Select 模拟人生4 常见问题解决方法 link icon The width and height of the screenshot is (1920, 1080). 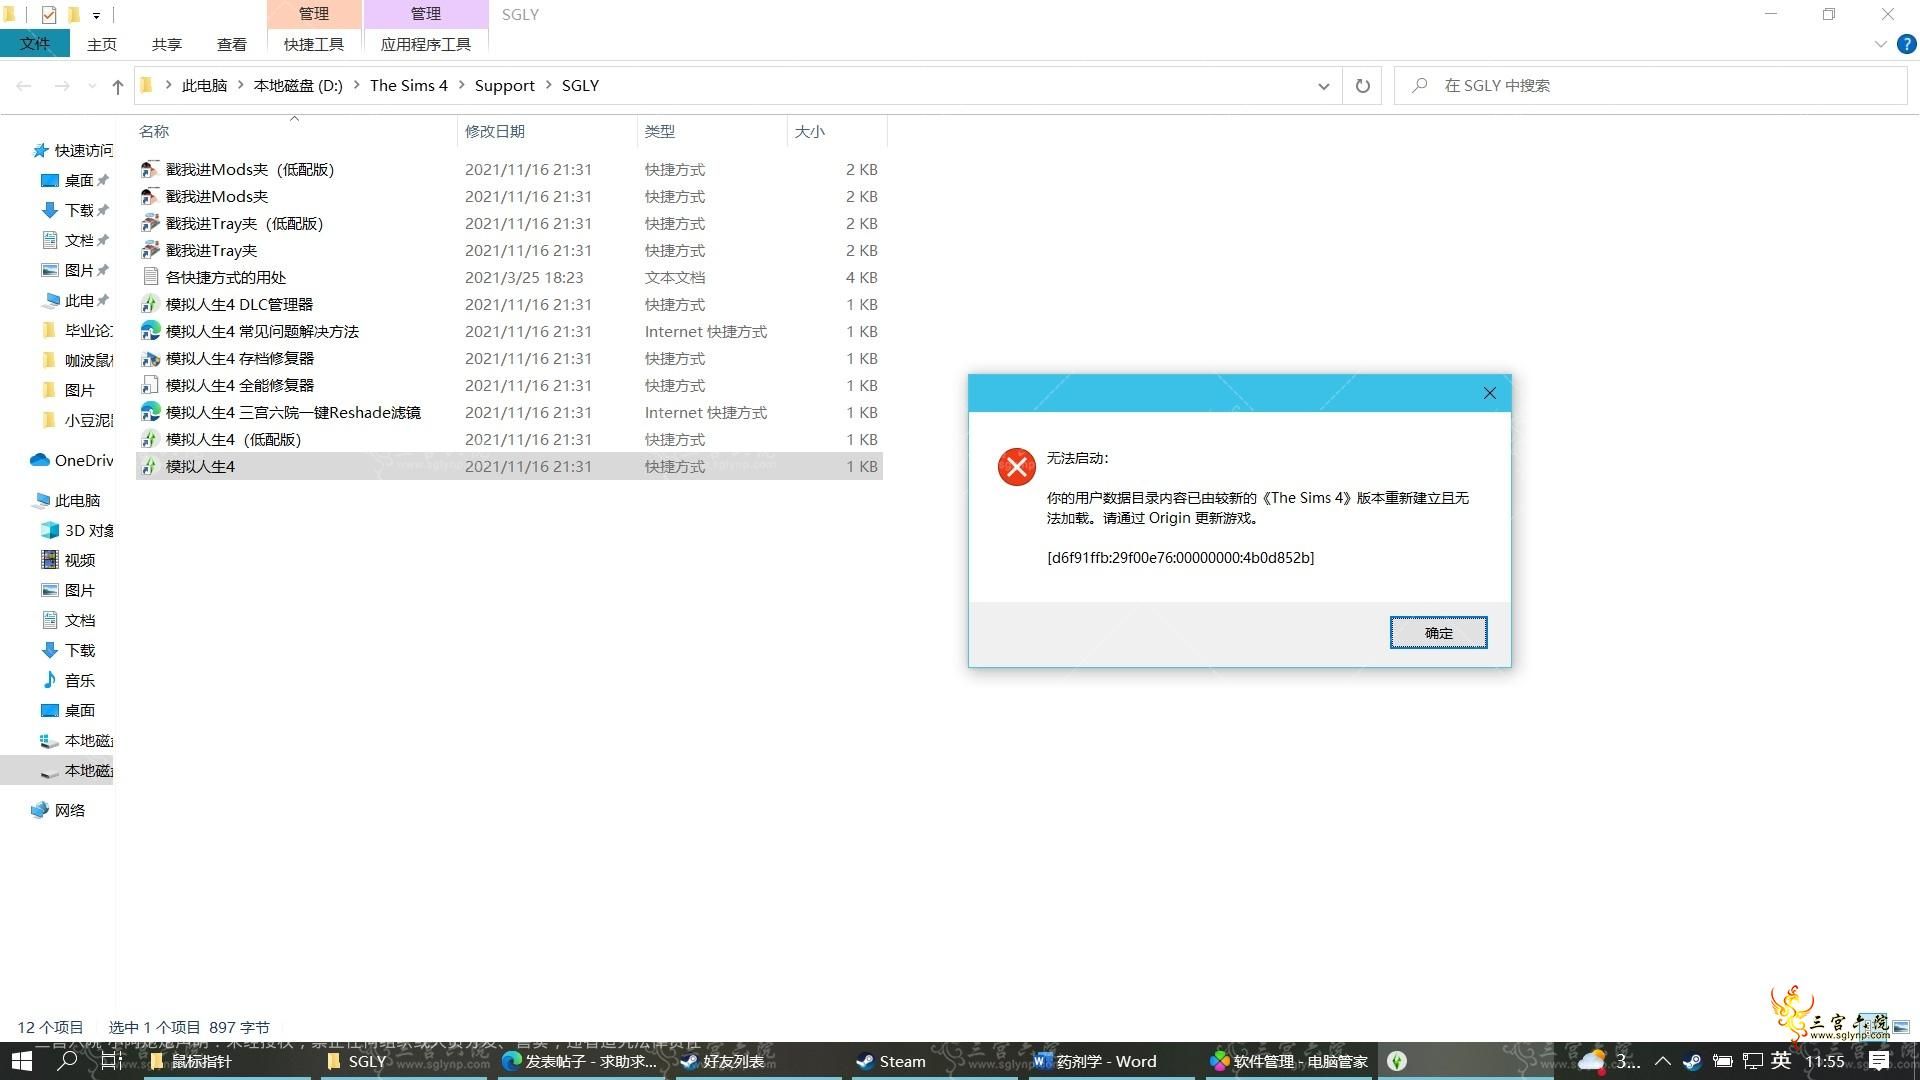(150, 331)
